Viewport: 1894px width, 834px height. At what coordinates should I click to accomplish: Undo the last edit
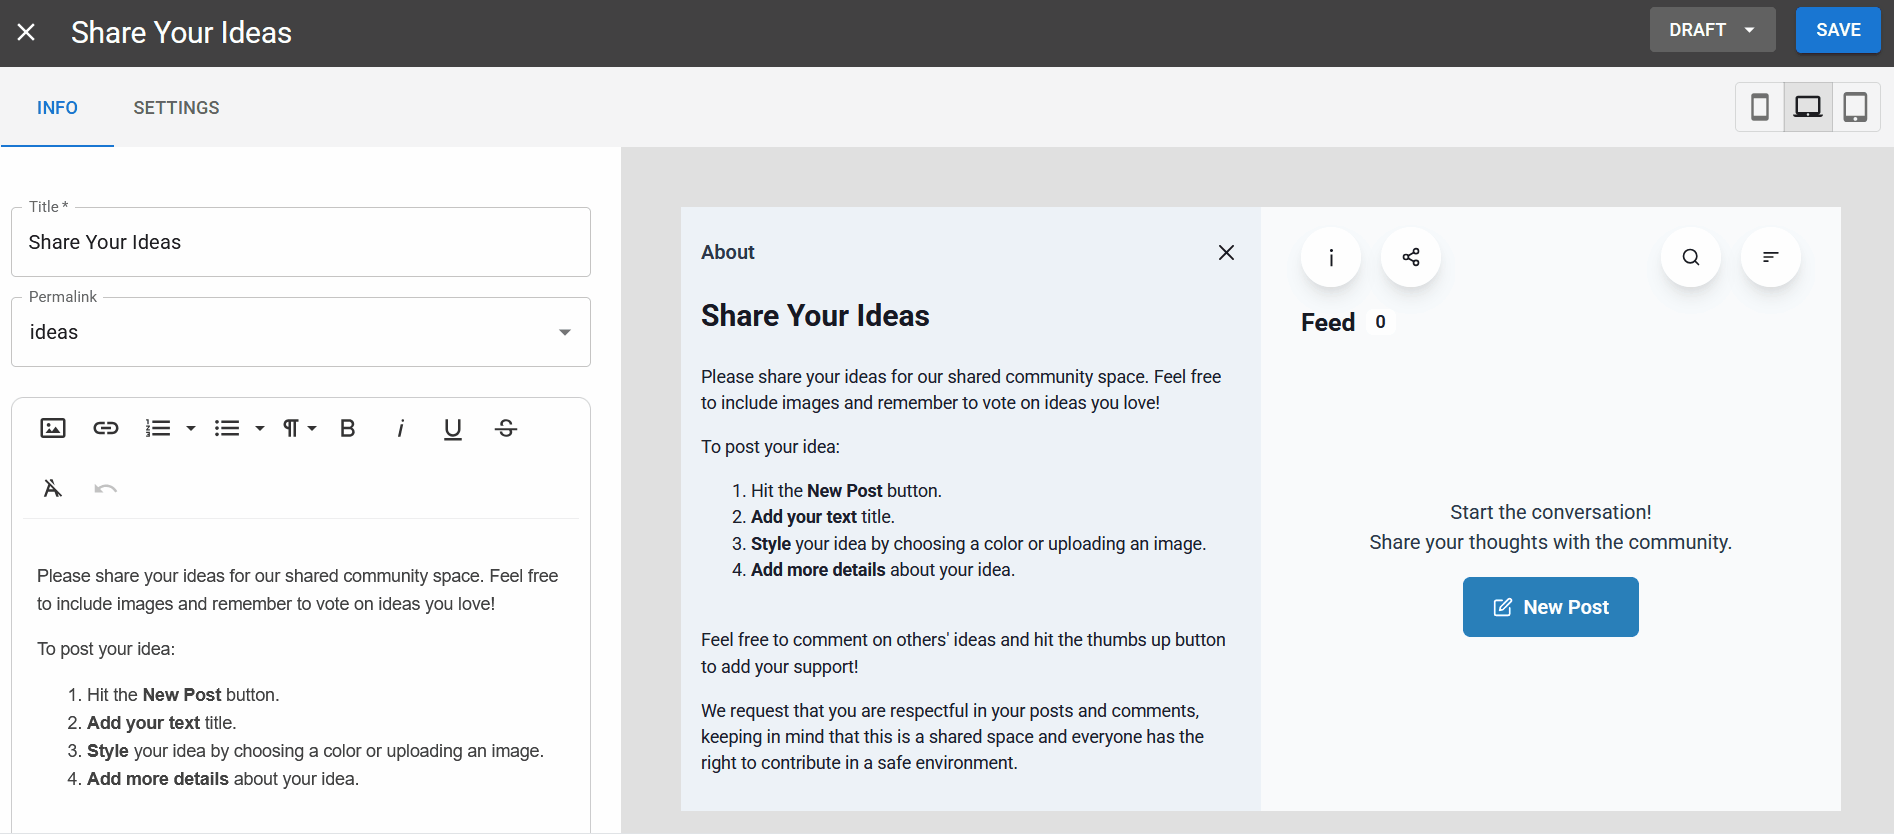pyautogui.click(x=106, y=488)
